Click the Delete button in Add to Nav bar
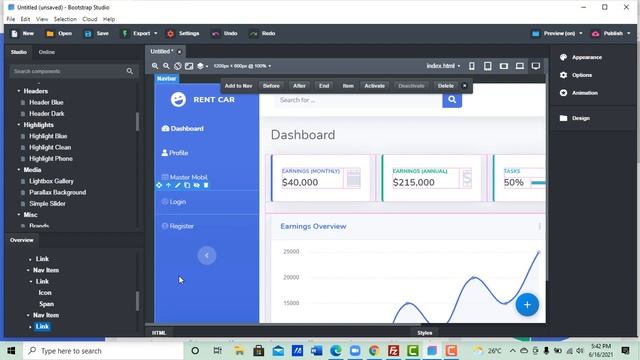Screen dimensions: 640x360 pyautogui.click(x=446, y=86)
